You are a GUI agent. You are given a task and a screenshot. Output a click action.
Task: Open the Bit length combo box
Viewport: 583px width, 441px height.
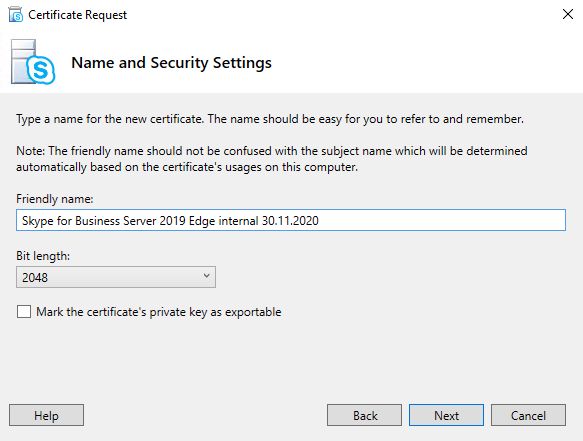click(x=116, y=277)
